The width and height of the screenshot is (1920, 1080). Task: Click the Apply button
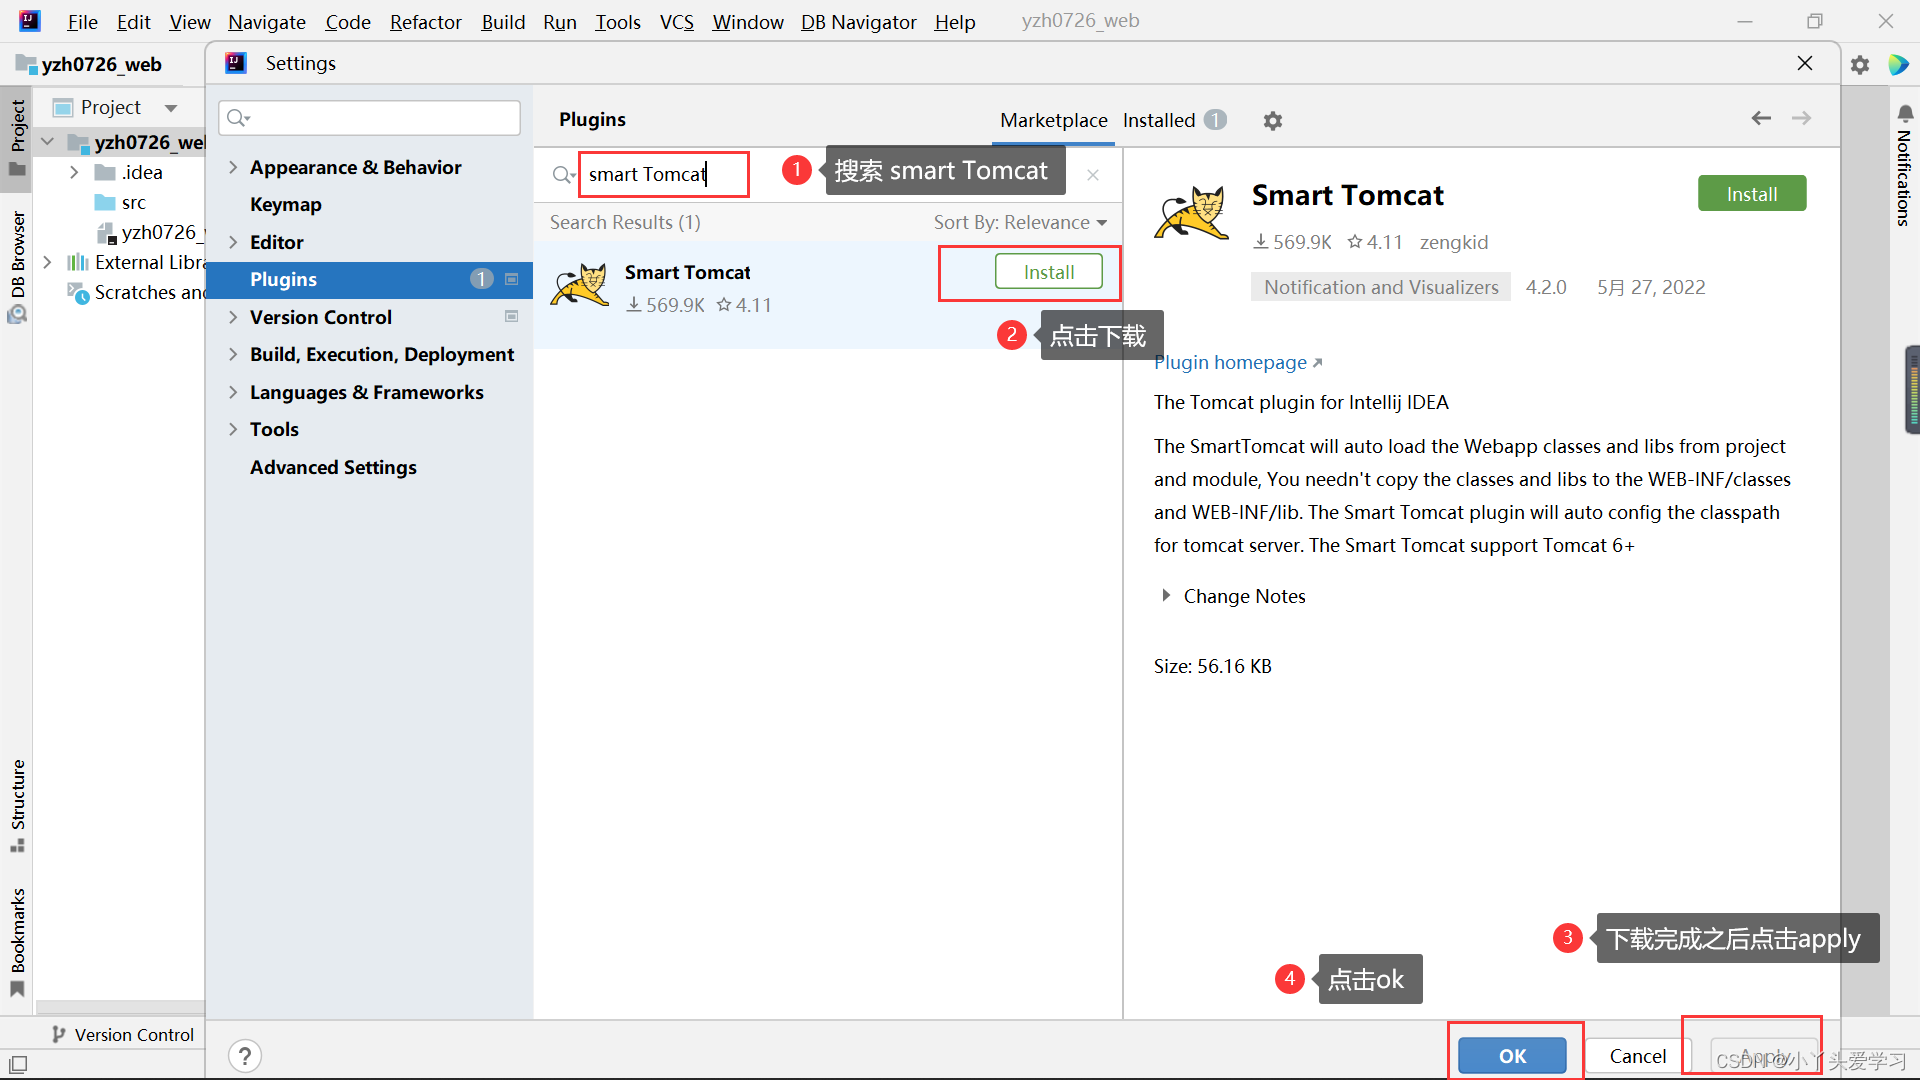click(1764, 1056)
